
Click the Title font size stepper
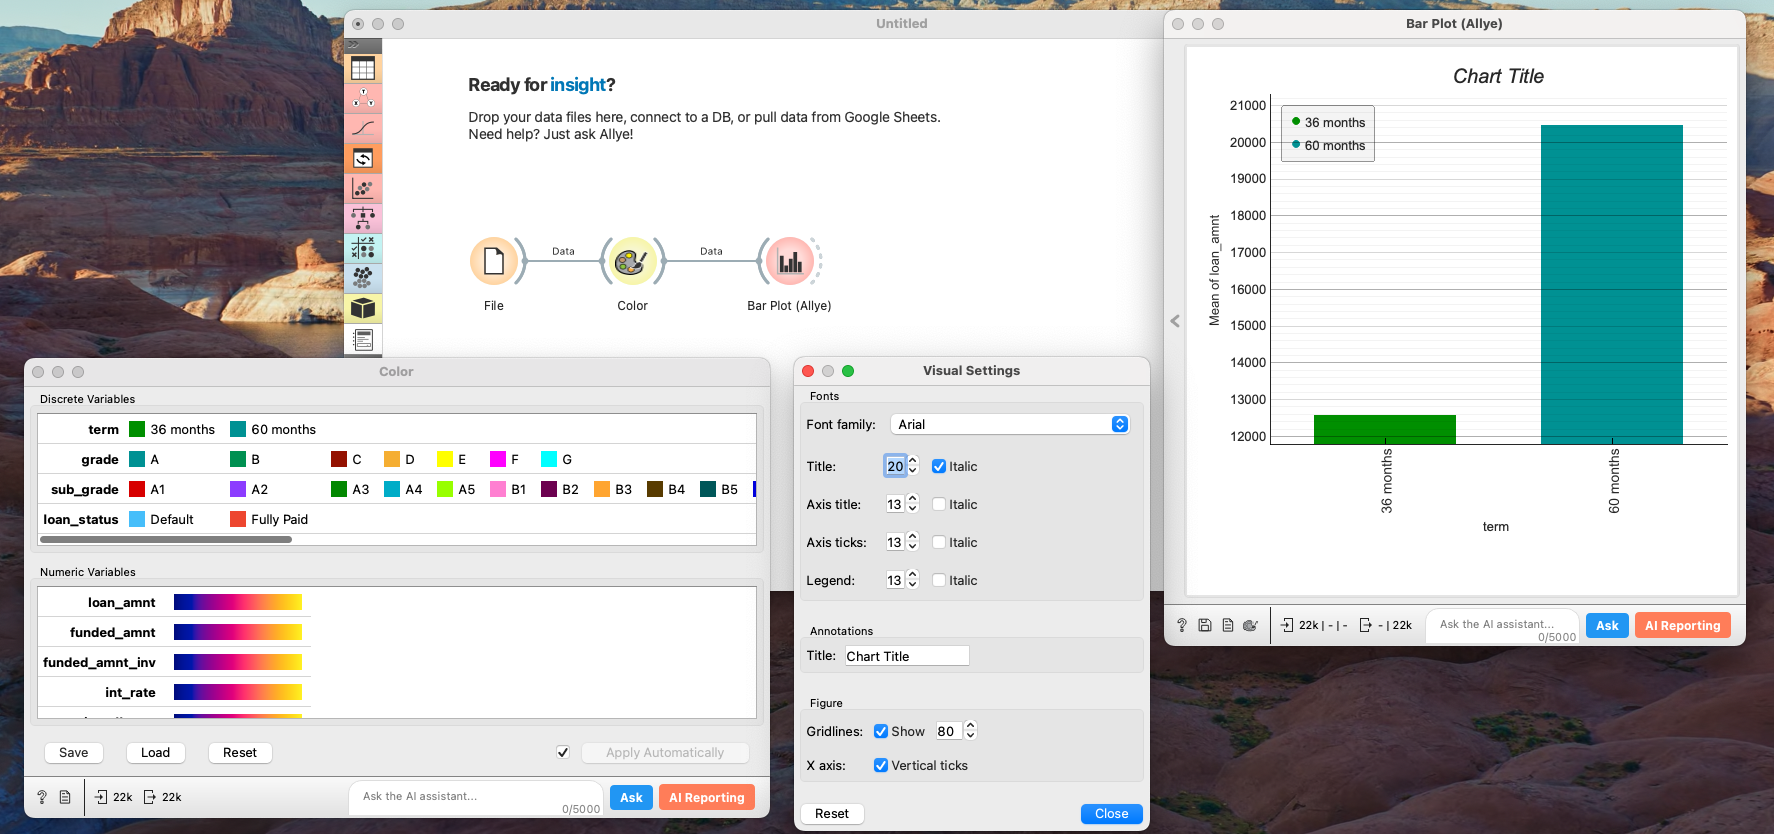[x=912, y=466]
